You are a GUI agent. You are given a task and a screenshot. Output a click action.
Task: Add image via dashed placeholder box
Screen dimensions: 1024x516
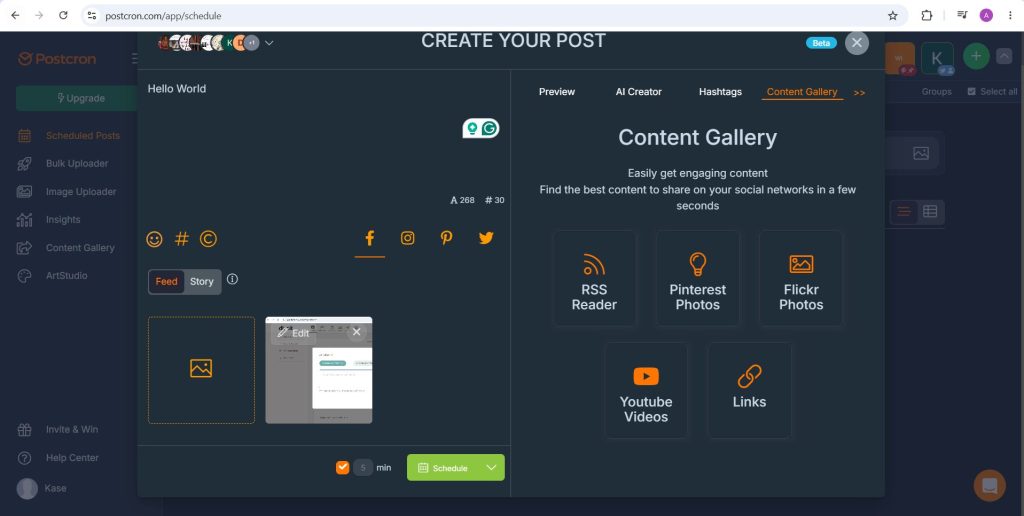201,370
